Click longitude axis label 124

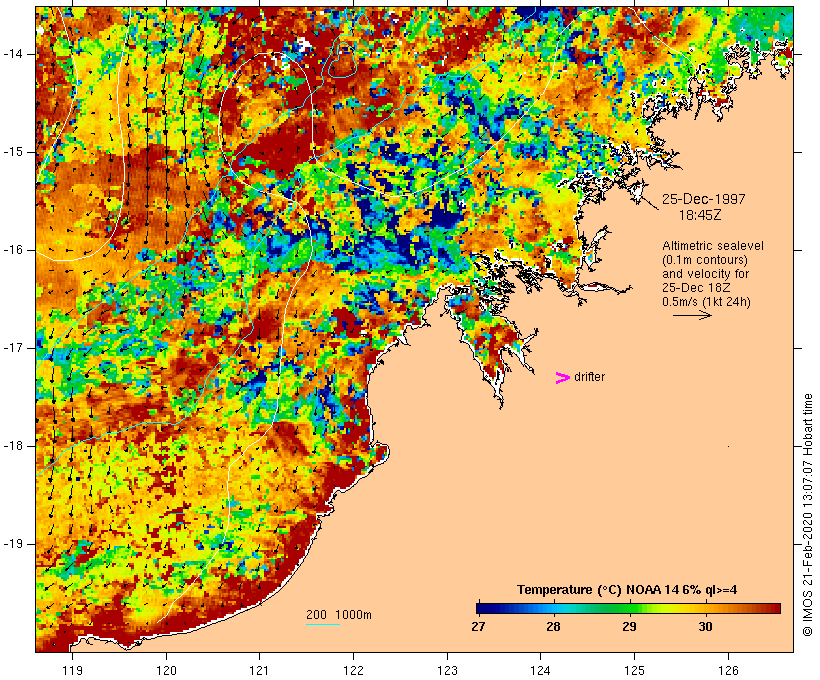[540, 670]
